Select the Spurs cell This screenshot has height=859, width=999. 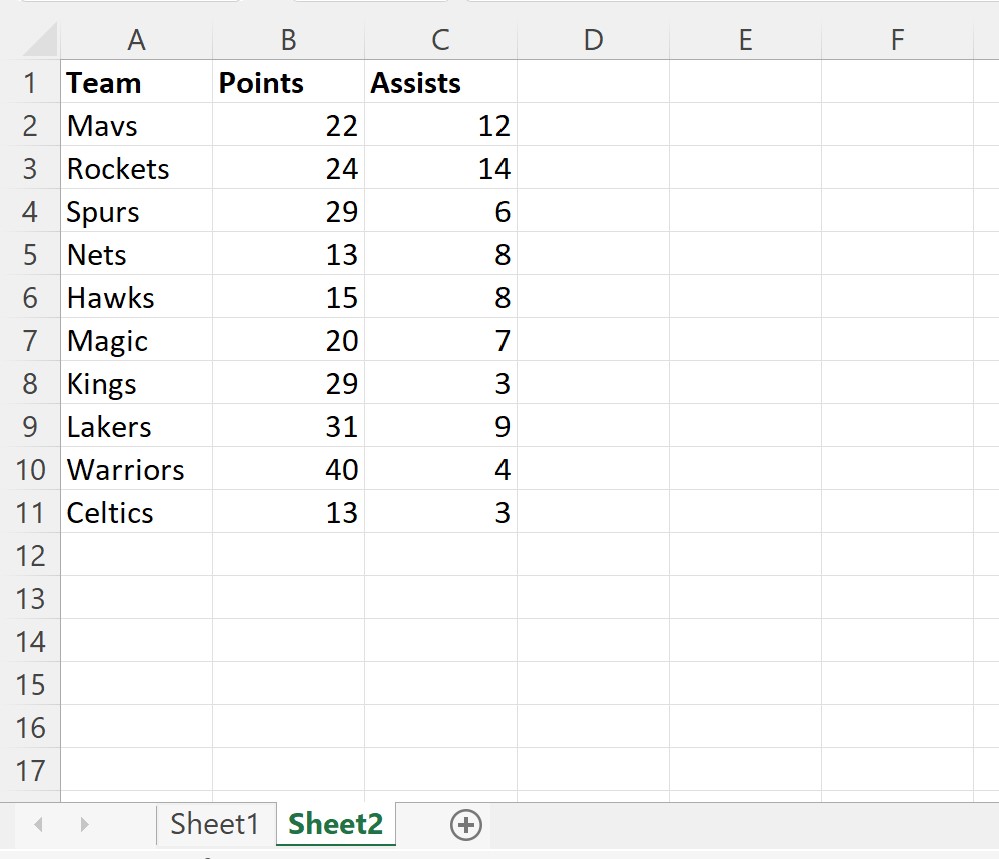(136, 211)
